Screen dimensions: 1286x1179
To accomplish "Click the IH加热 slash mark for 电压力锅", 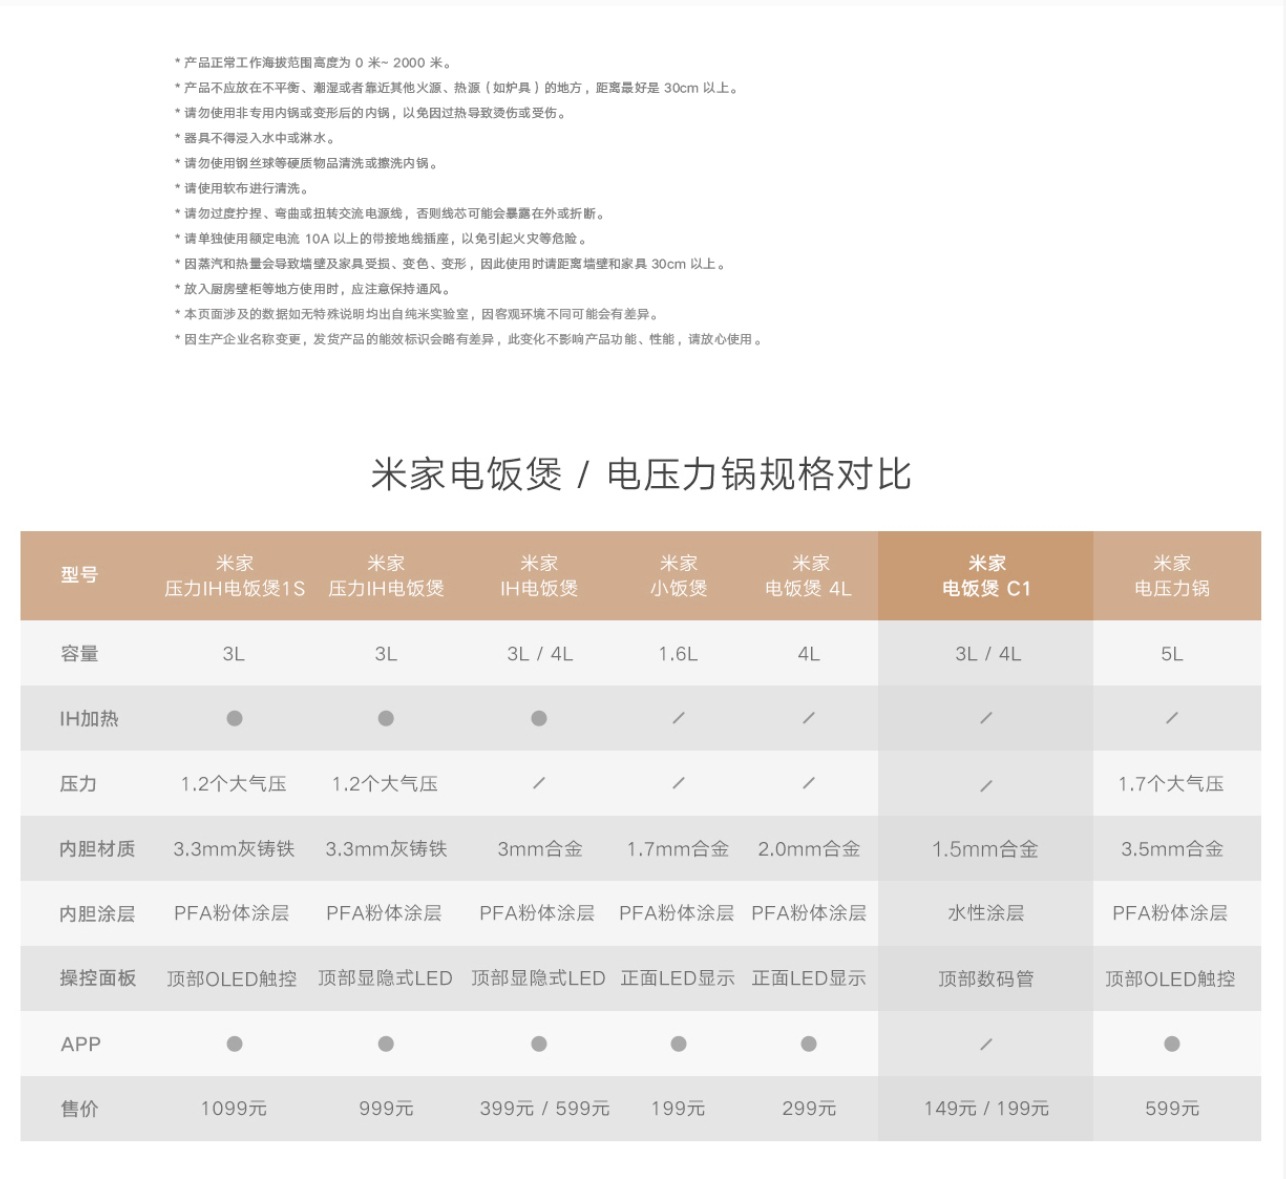I will point(1172,718).
